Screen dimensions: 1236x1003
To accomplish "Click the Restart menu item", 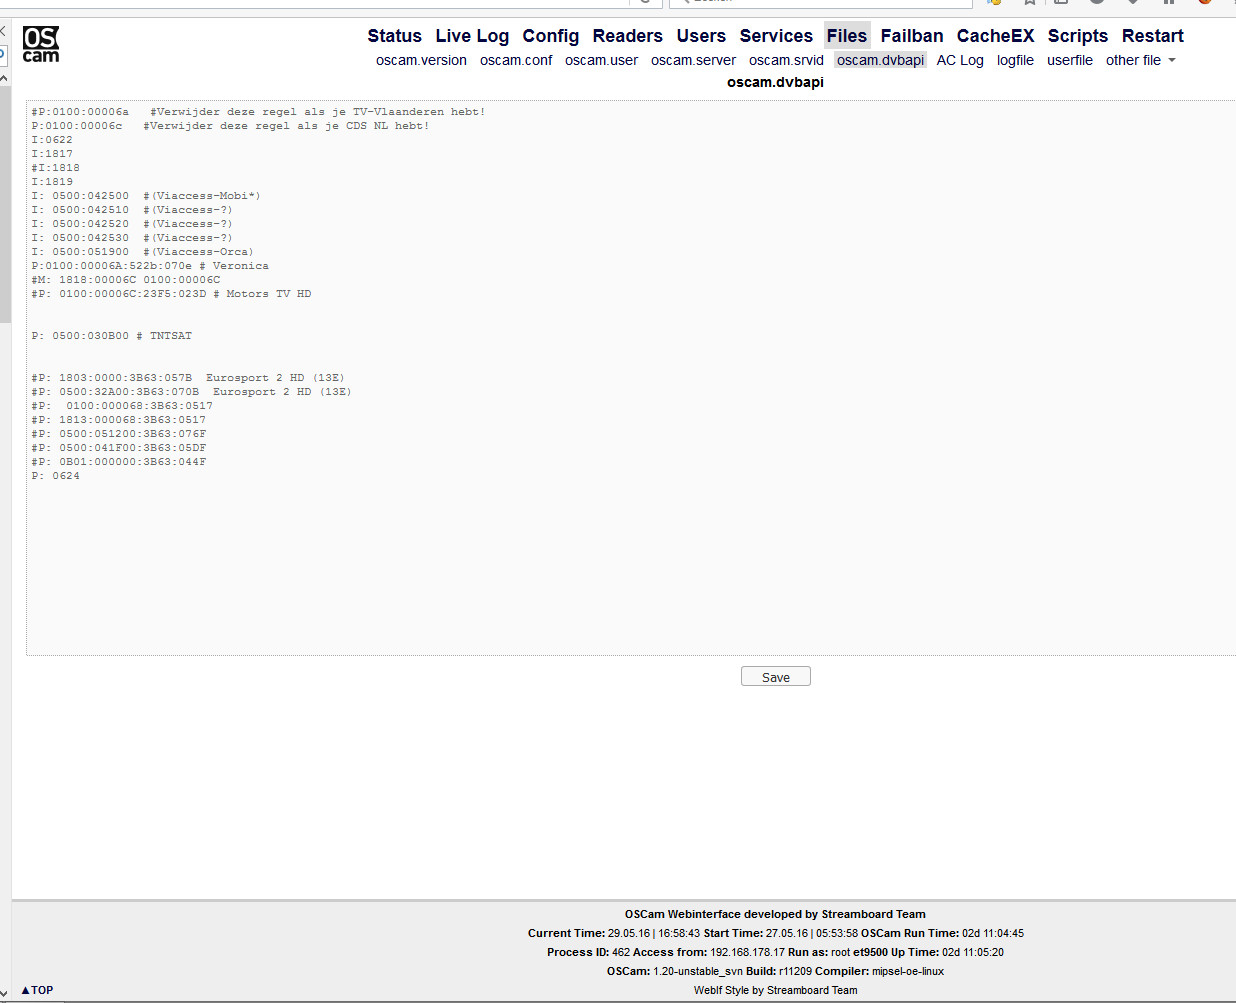I will coord(1152,36).
